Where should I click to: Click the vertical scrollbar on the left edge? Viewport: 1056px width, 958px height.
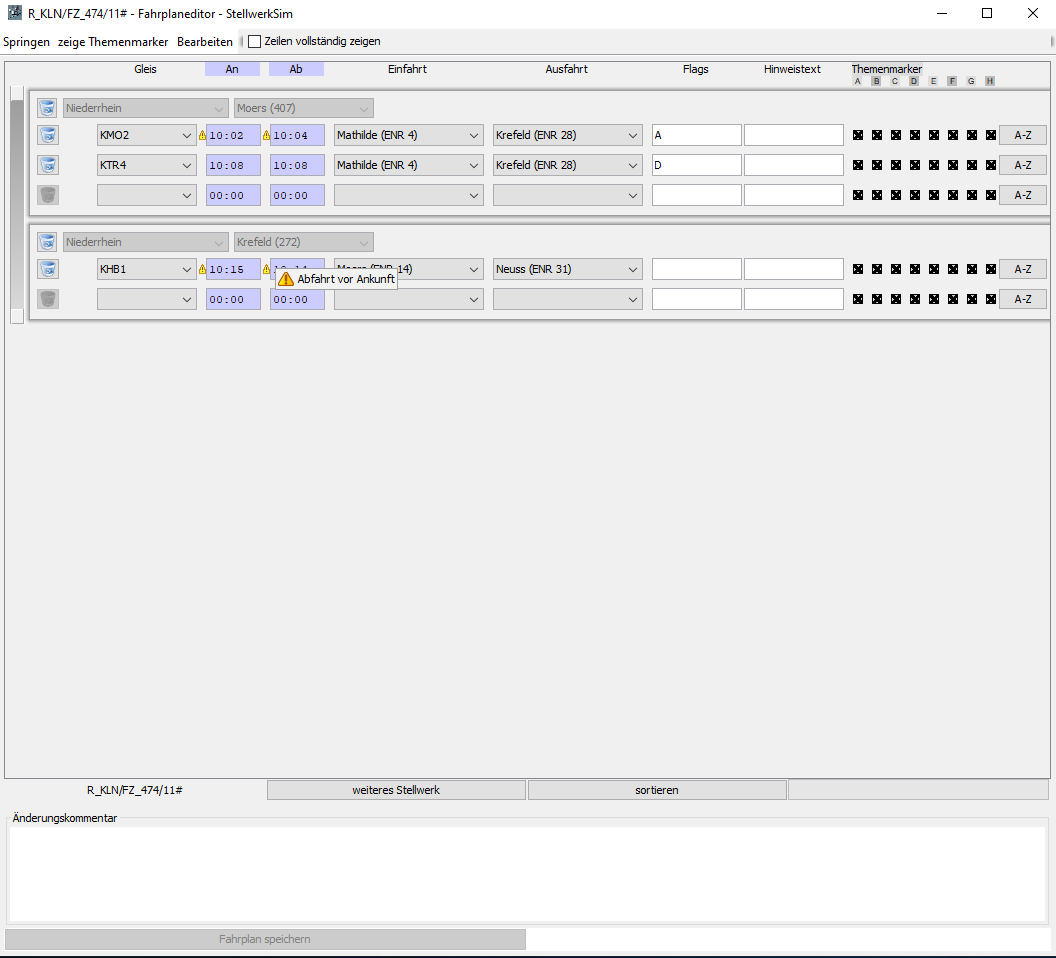click(16, 200)
